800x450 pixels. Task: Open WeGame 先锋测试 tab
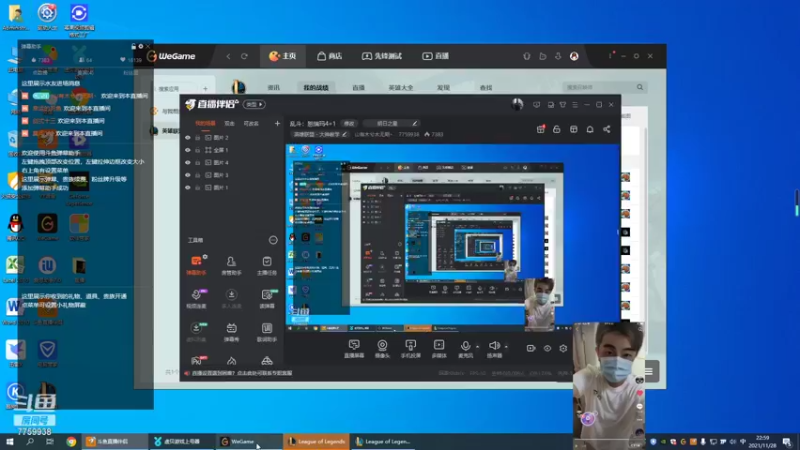[x=382, y=56]
